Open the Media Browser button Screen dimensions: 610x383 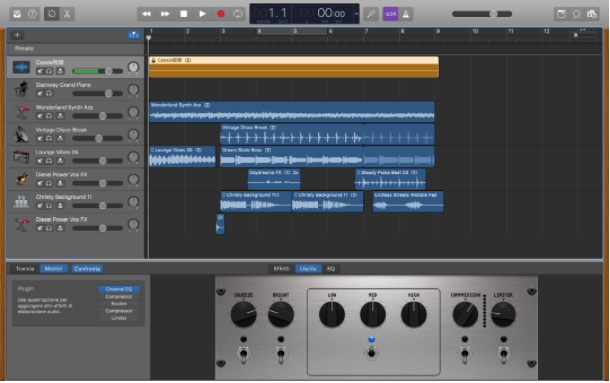pos(592,14)
